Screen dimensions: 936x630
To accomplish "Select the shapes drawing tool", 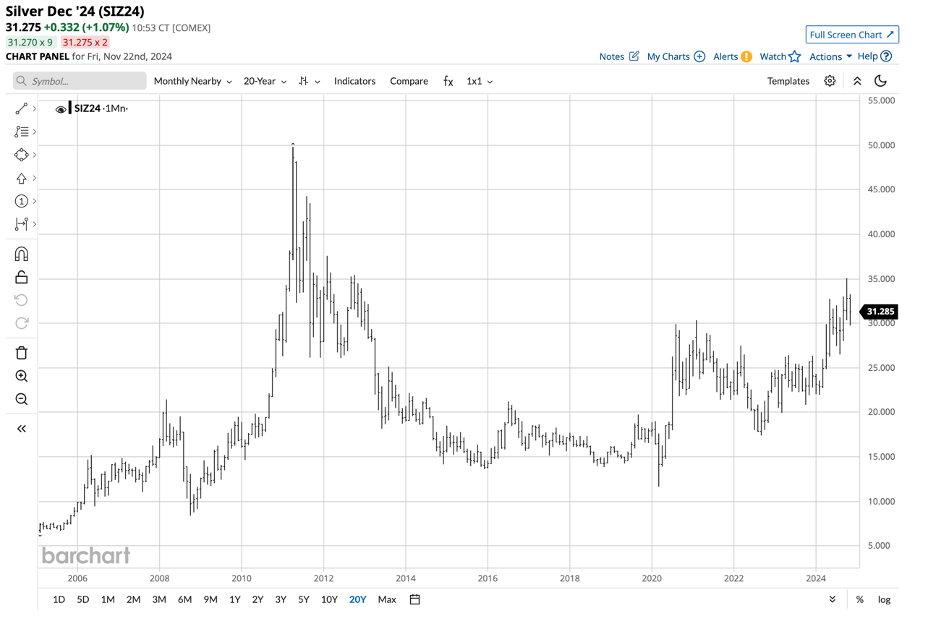I will point(20,155).
